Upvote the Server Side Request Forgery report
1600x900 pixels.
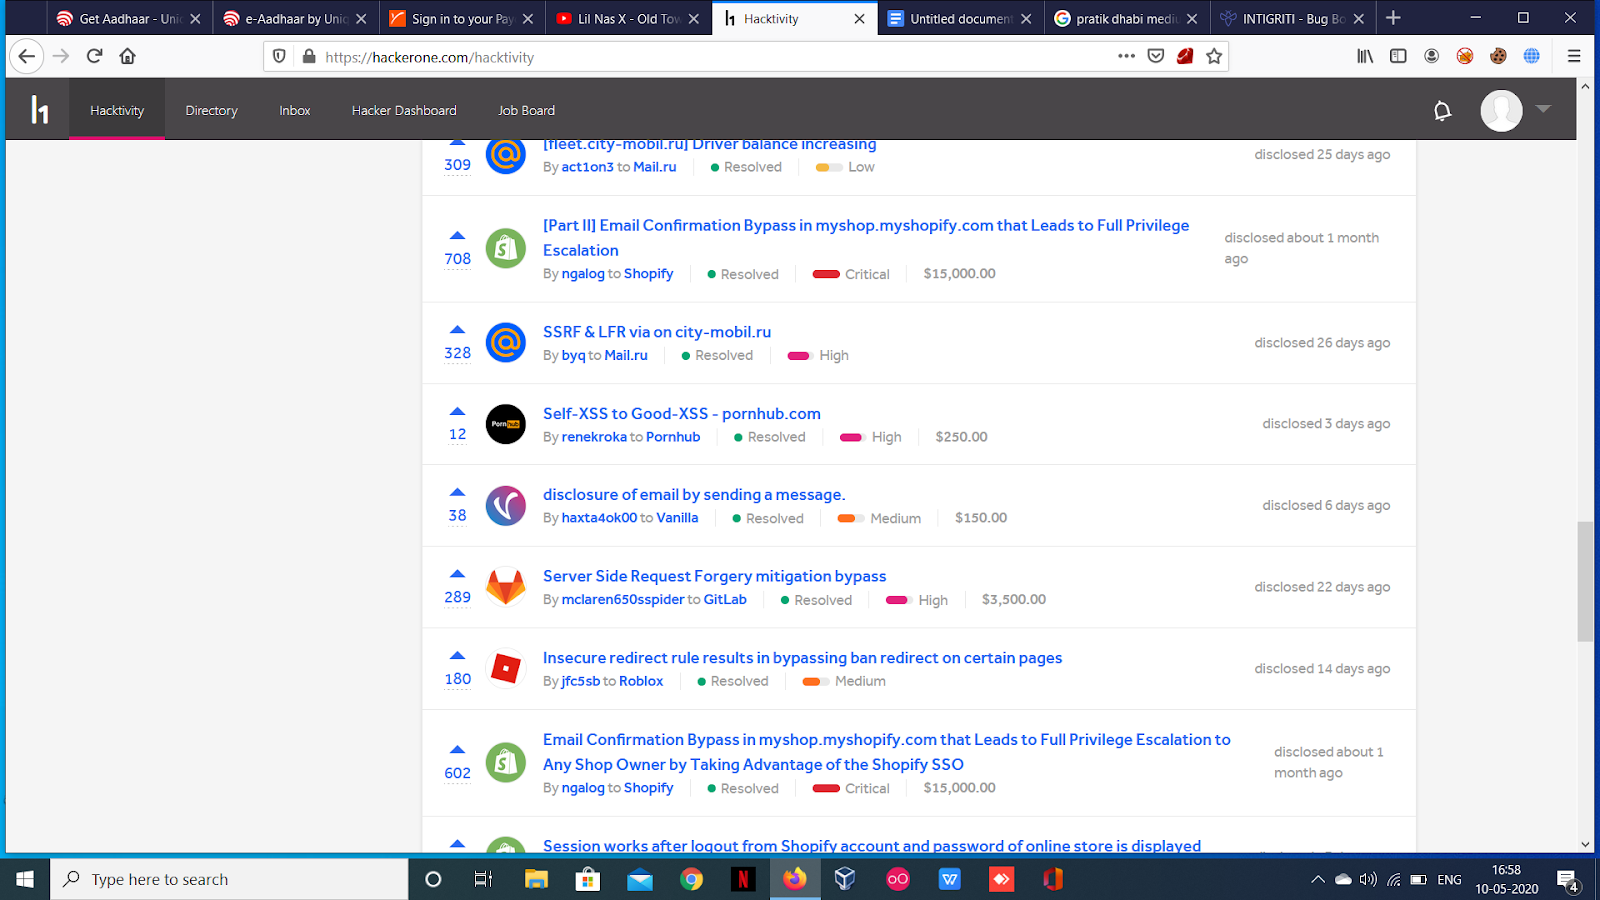pyautogui.click(x=457, y=574)
